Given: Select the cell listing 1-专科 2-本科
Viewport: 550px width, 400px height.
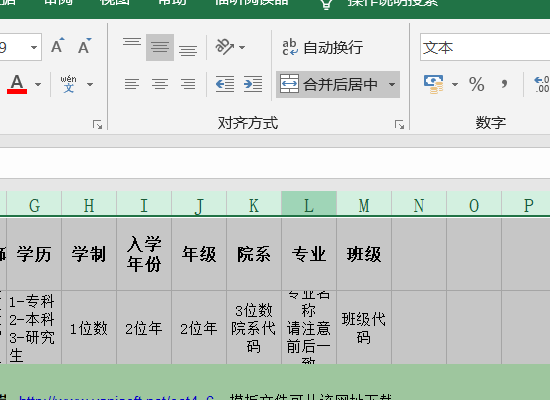Looking at the screenshot, I should [x=34, y=328].
